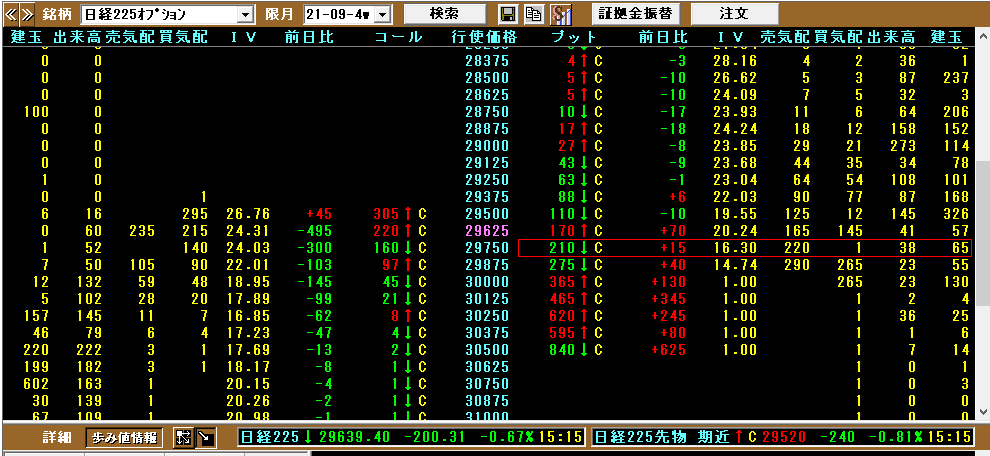Image resolution: width=990 pixels, height=456 pixels.
Task: Click the grid cursor icon beside 歩み値情報
Action: point(183,437)
